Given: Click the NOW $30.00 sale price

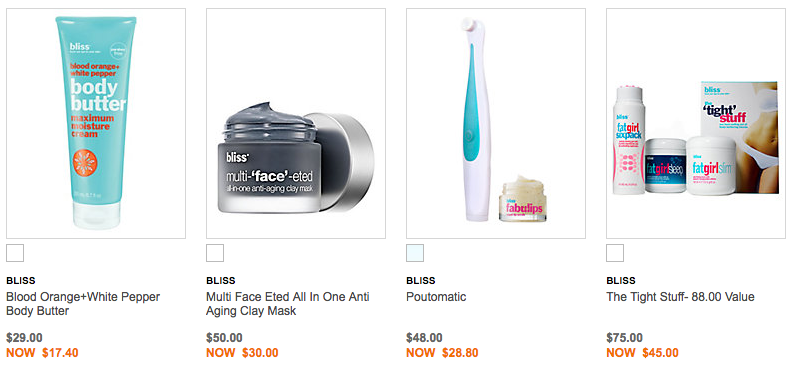Looking at the screenshot, I should click(243, 353).
